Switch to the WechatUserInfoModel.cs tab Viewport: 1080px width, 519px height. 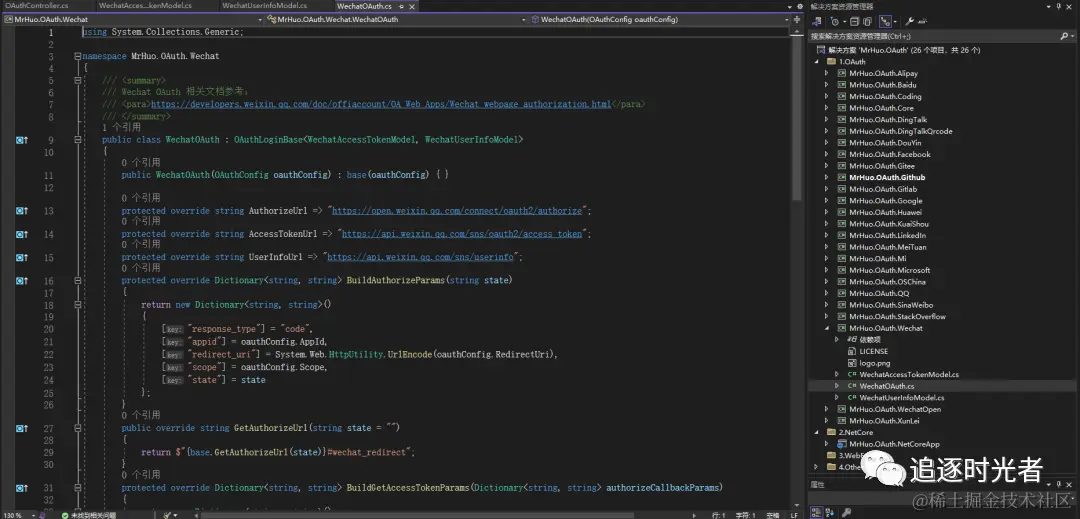pyautogui.click(x=264, y=6)
